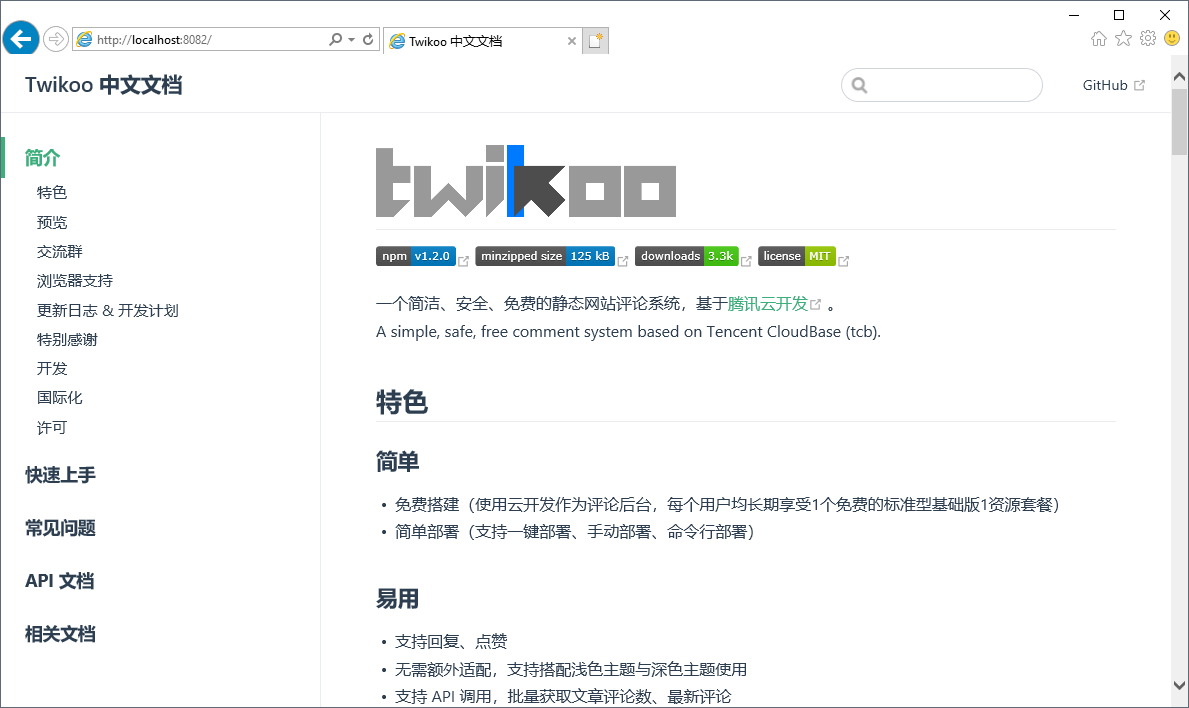
Task: Jump to 特色 sidebar entry
Action: pos(52,193)
